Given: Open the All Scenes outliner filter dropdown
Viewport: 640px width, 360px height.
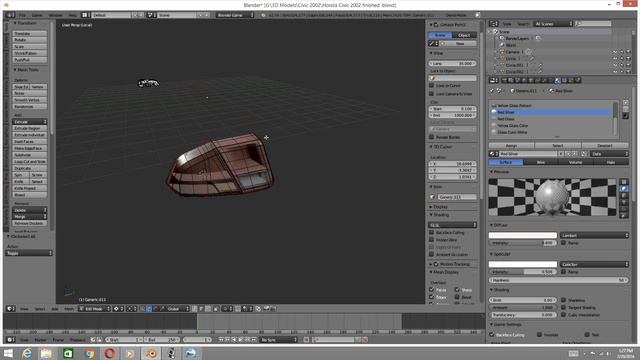Looking at the screenshot, I should click(553, 24).
